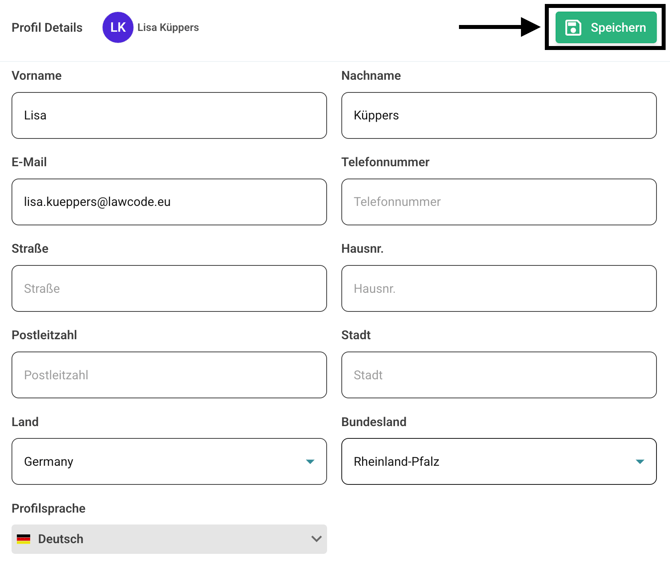Click the LK avatar circle

[x=118, y=28]
